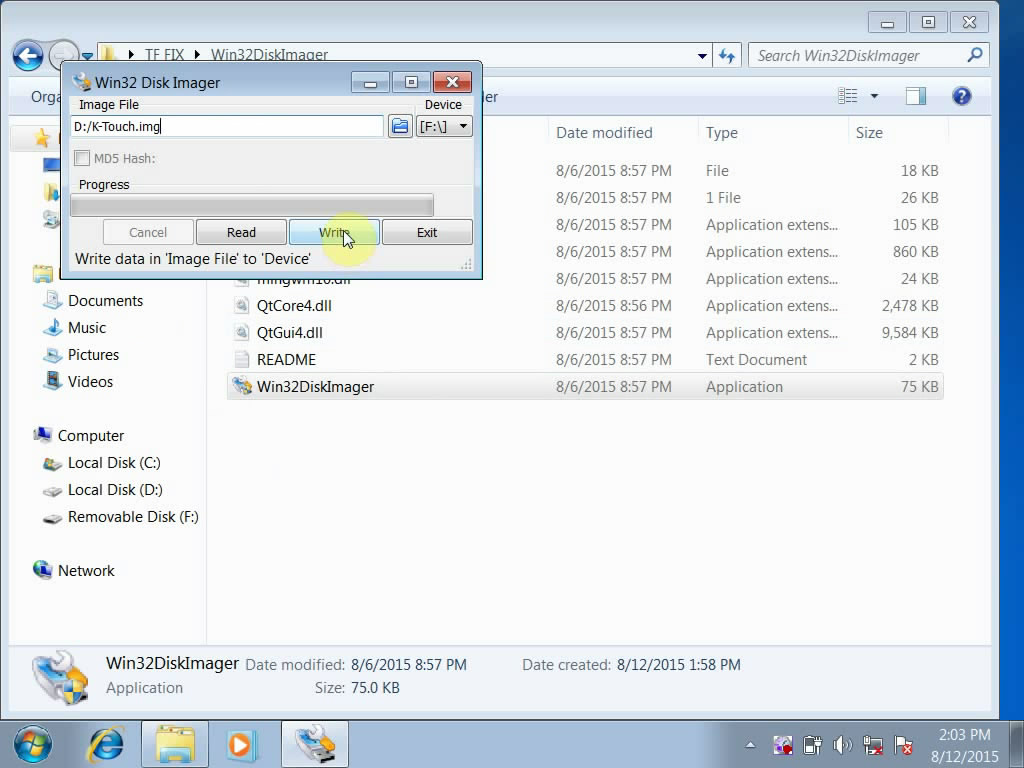The width and height of the screenshot is (1024, 768).
Task: Select the README file name
Action: point(286,360)
